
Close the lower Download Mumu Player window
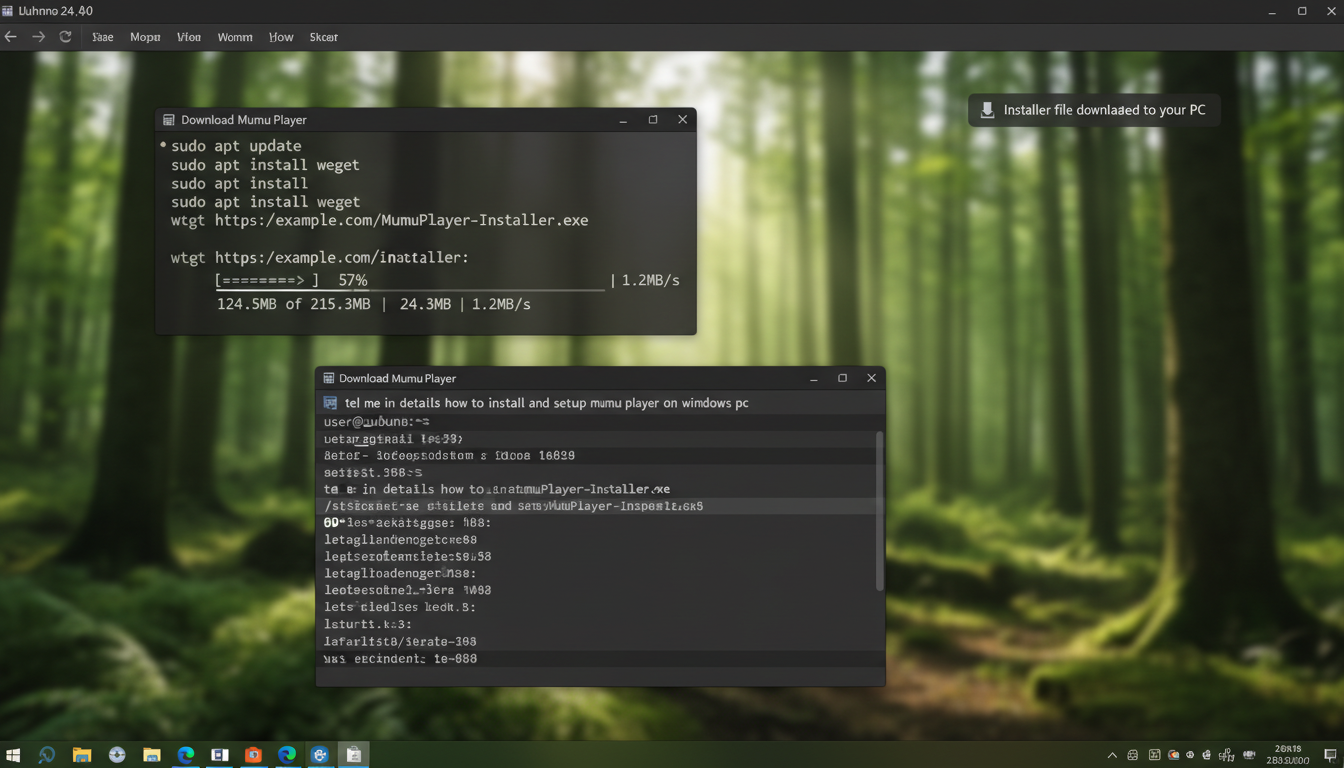(x=871, y=378)
